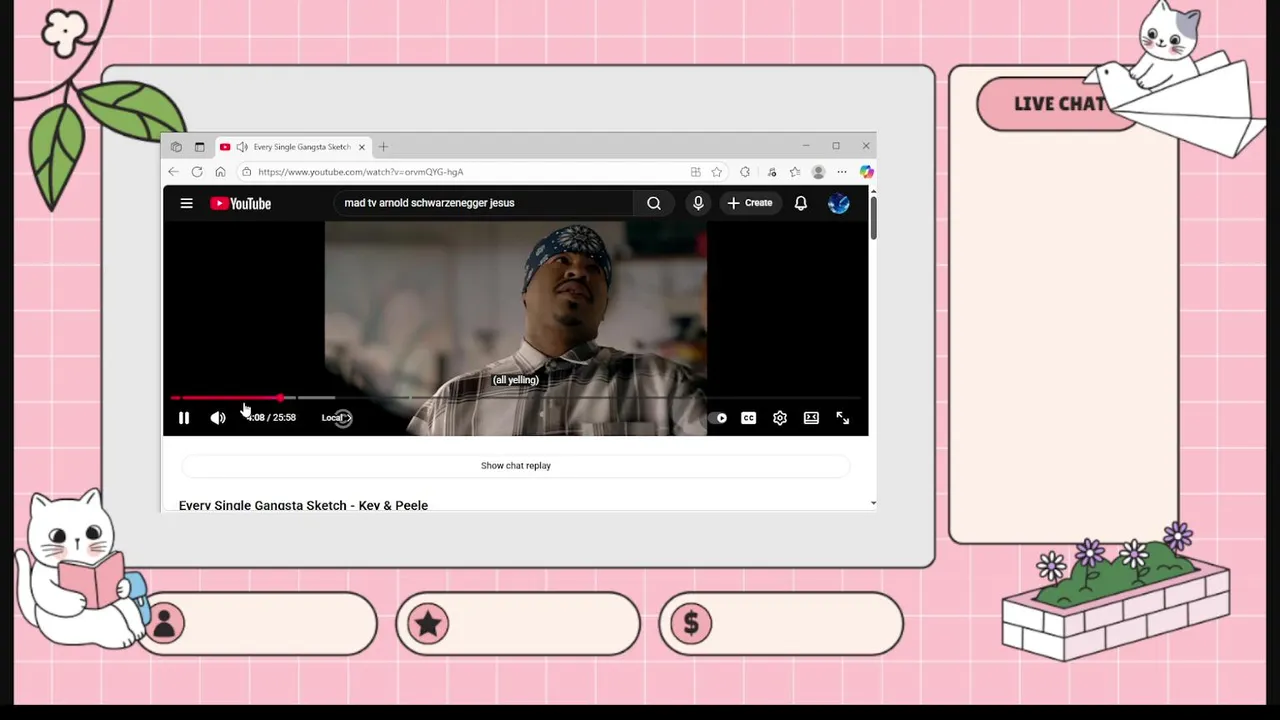The image size is (1280, 720).
Task: Toggle the autoplay switch in the player
Action: point(718,418)
